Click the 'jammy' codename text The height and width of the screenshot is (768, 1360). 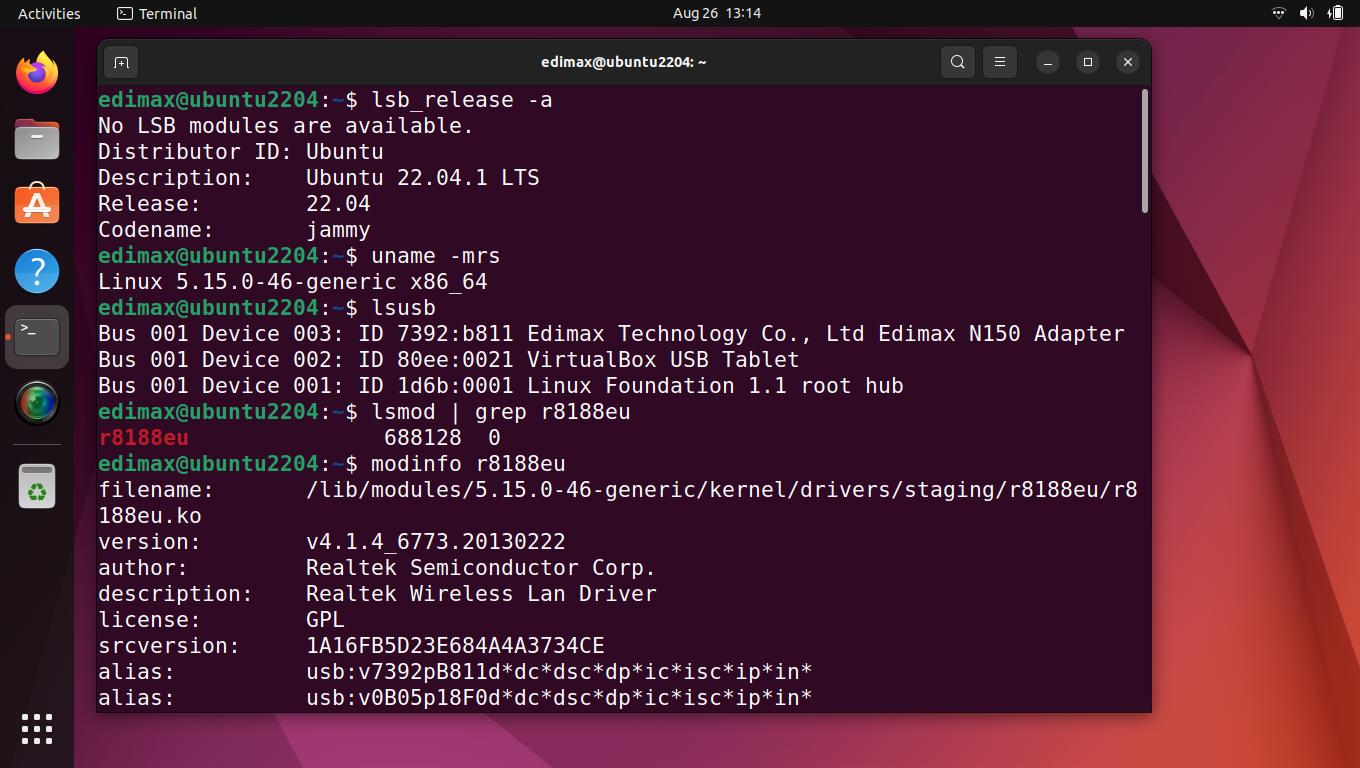tap(338, 230)
